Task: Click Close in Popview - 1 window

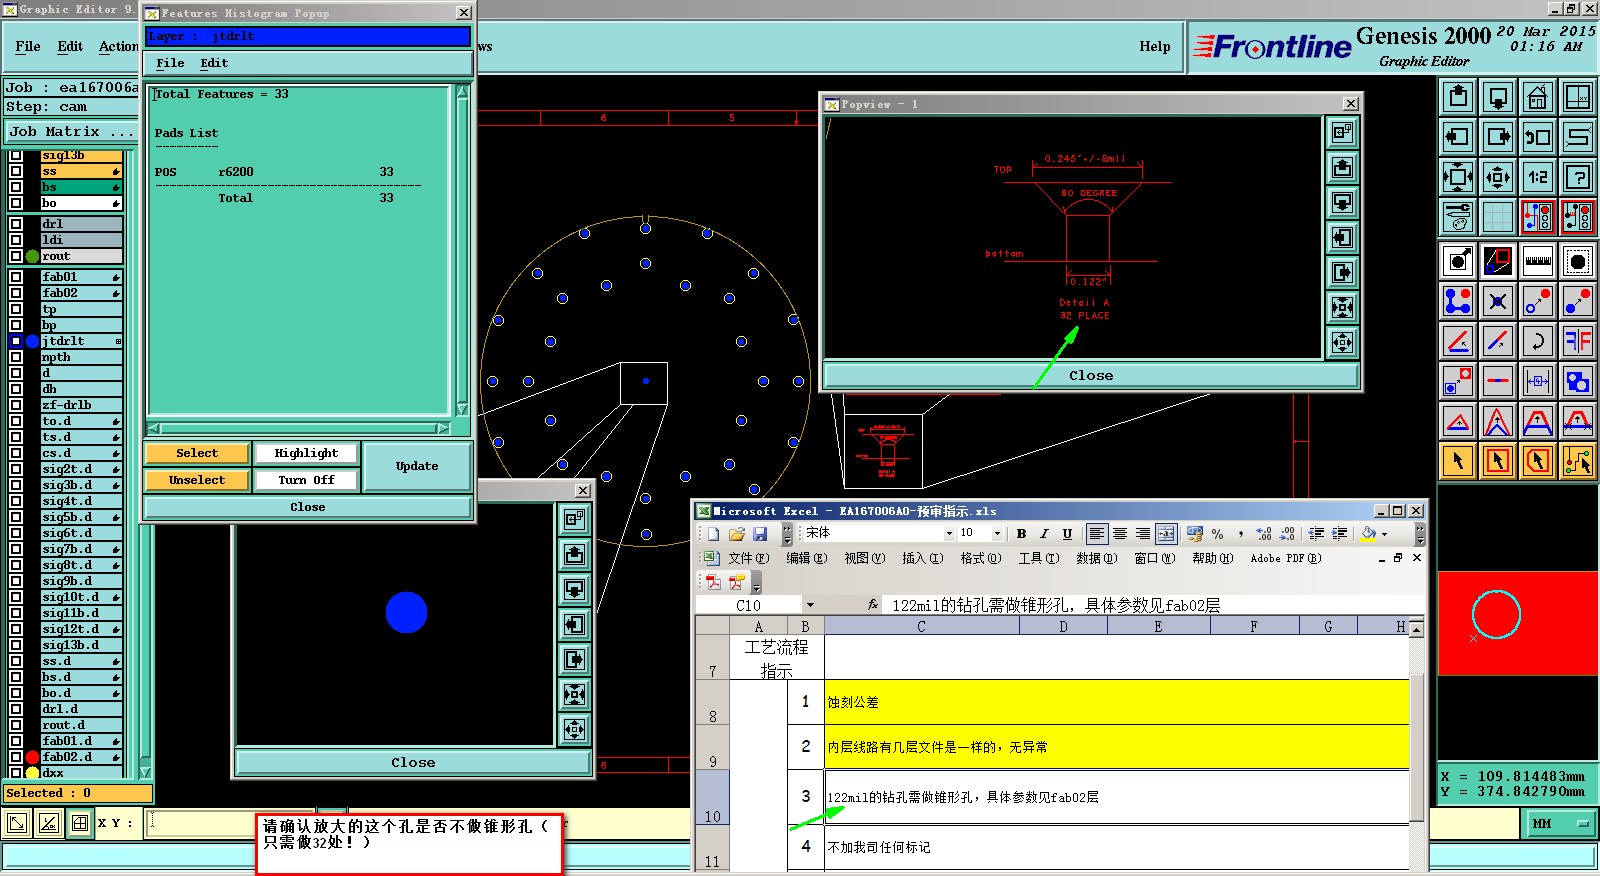Action: point(1091,376)
